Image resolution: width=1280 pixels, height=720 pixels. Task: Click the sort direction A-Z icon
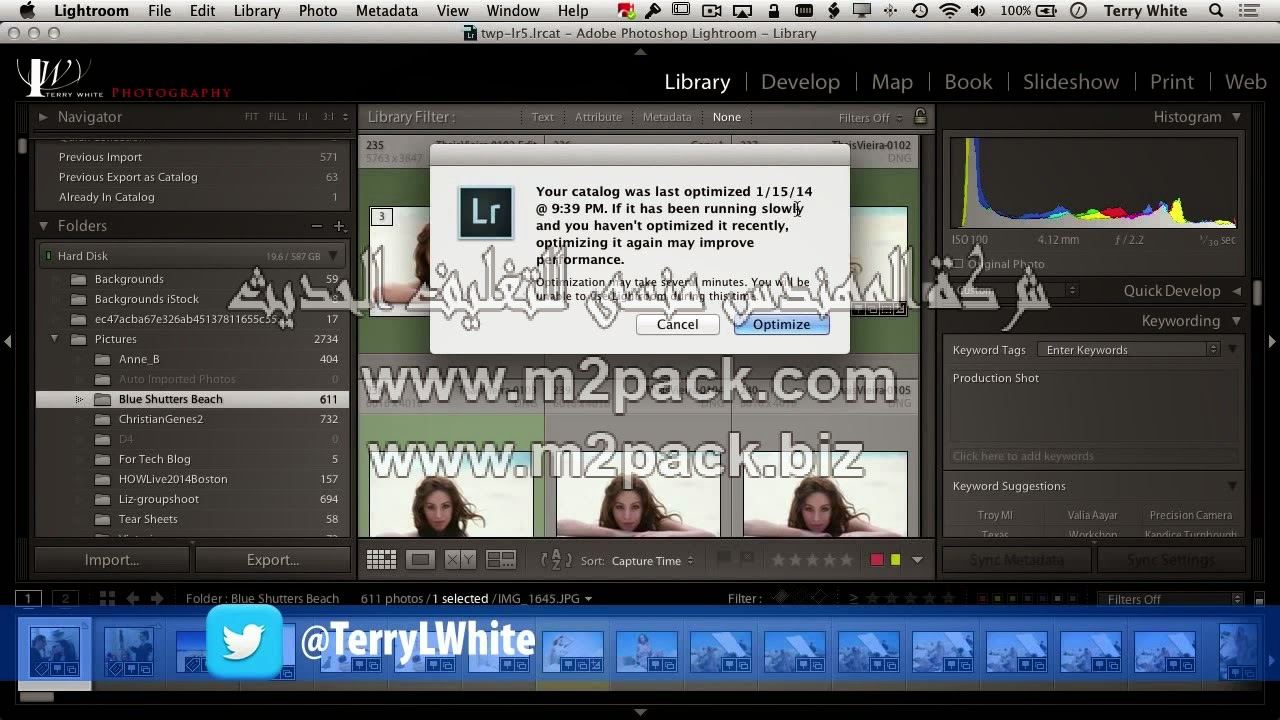(x=556, y=560)
